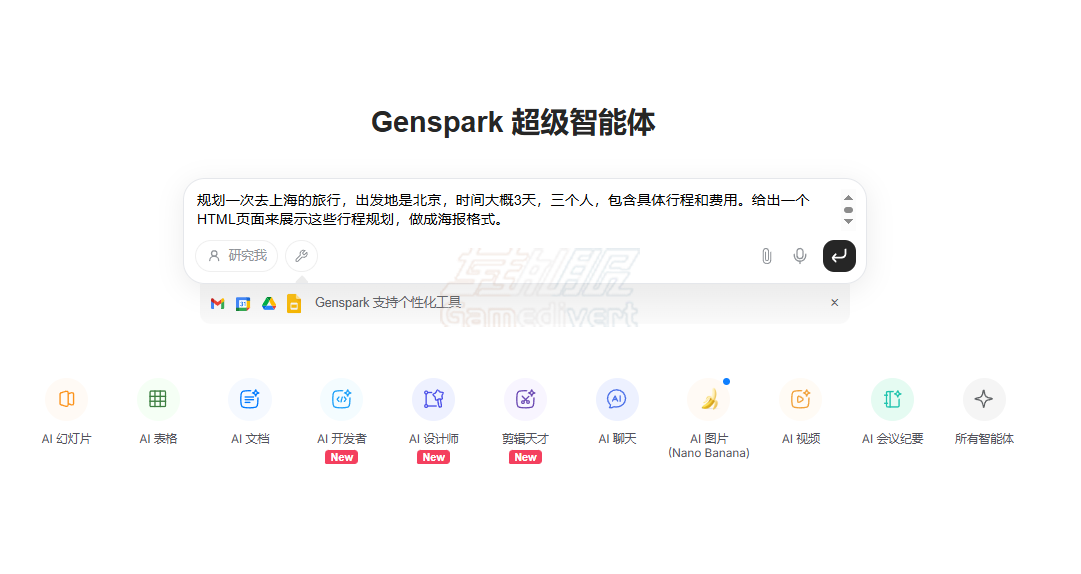
Task: Click the Genspark 超级智能体 heading
Action: (513, 123)
